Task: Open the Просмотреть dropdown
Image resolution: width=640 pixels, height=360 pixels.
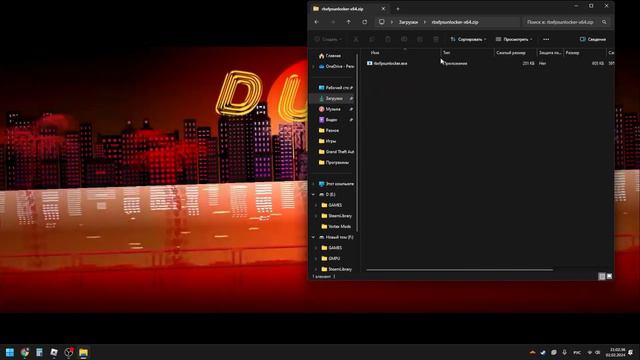Action: [x=514, y=39]
